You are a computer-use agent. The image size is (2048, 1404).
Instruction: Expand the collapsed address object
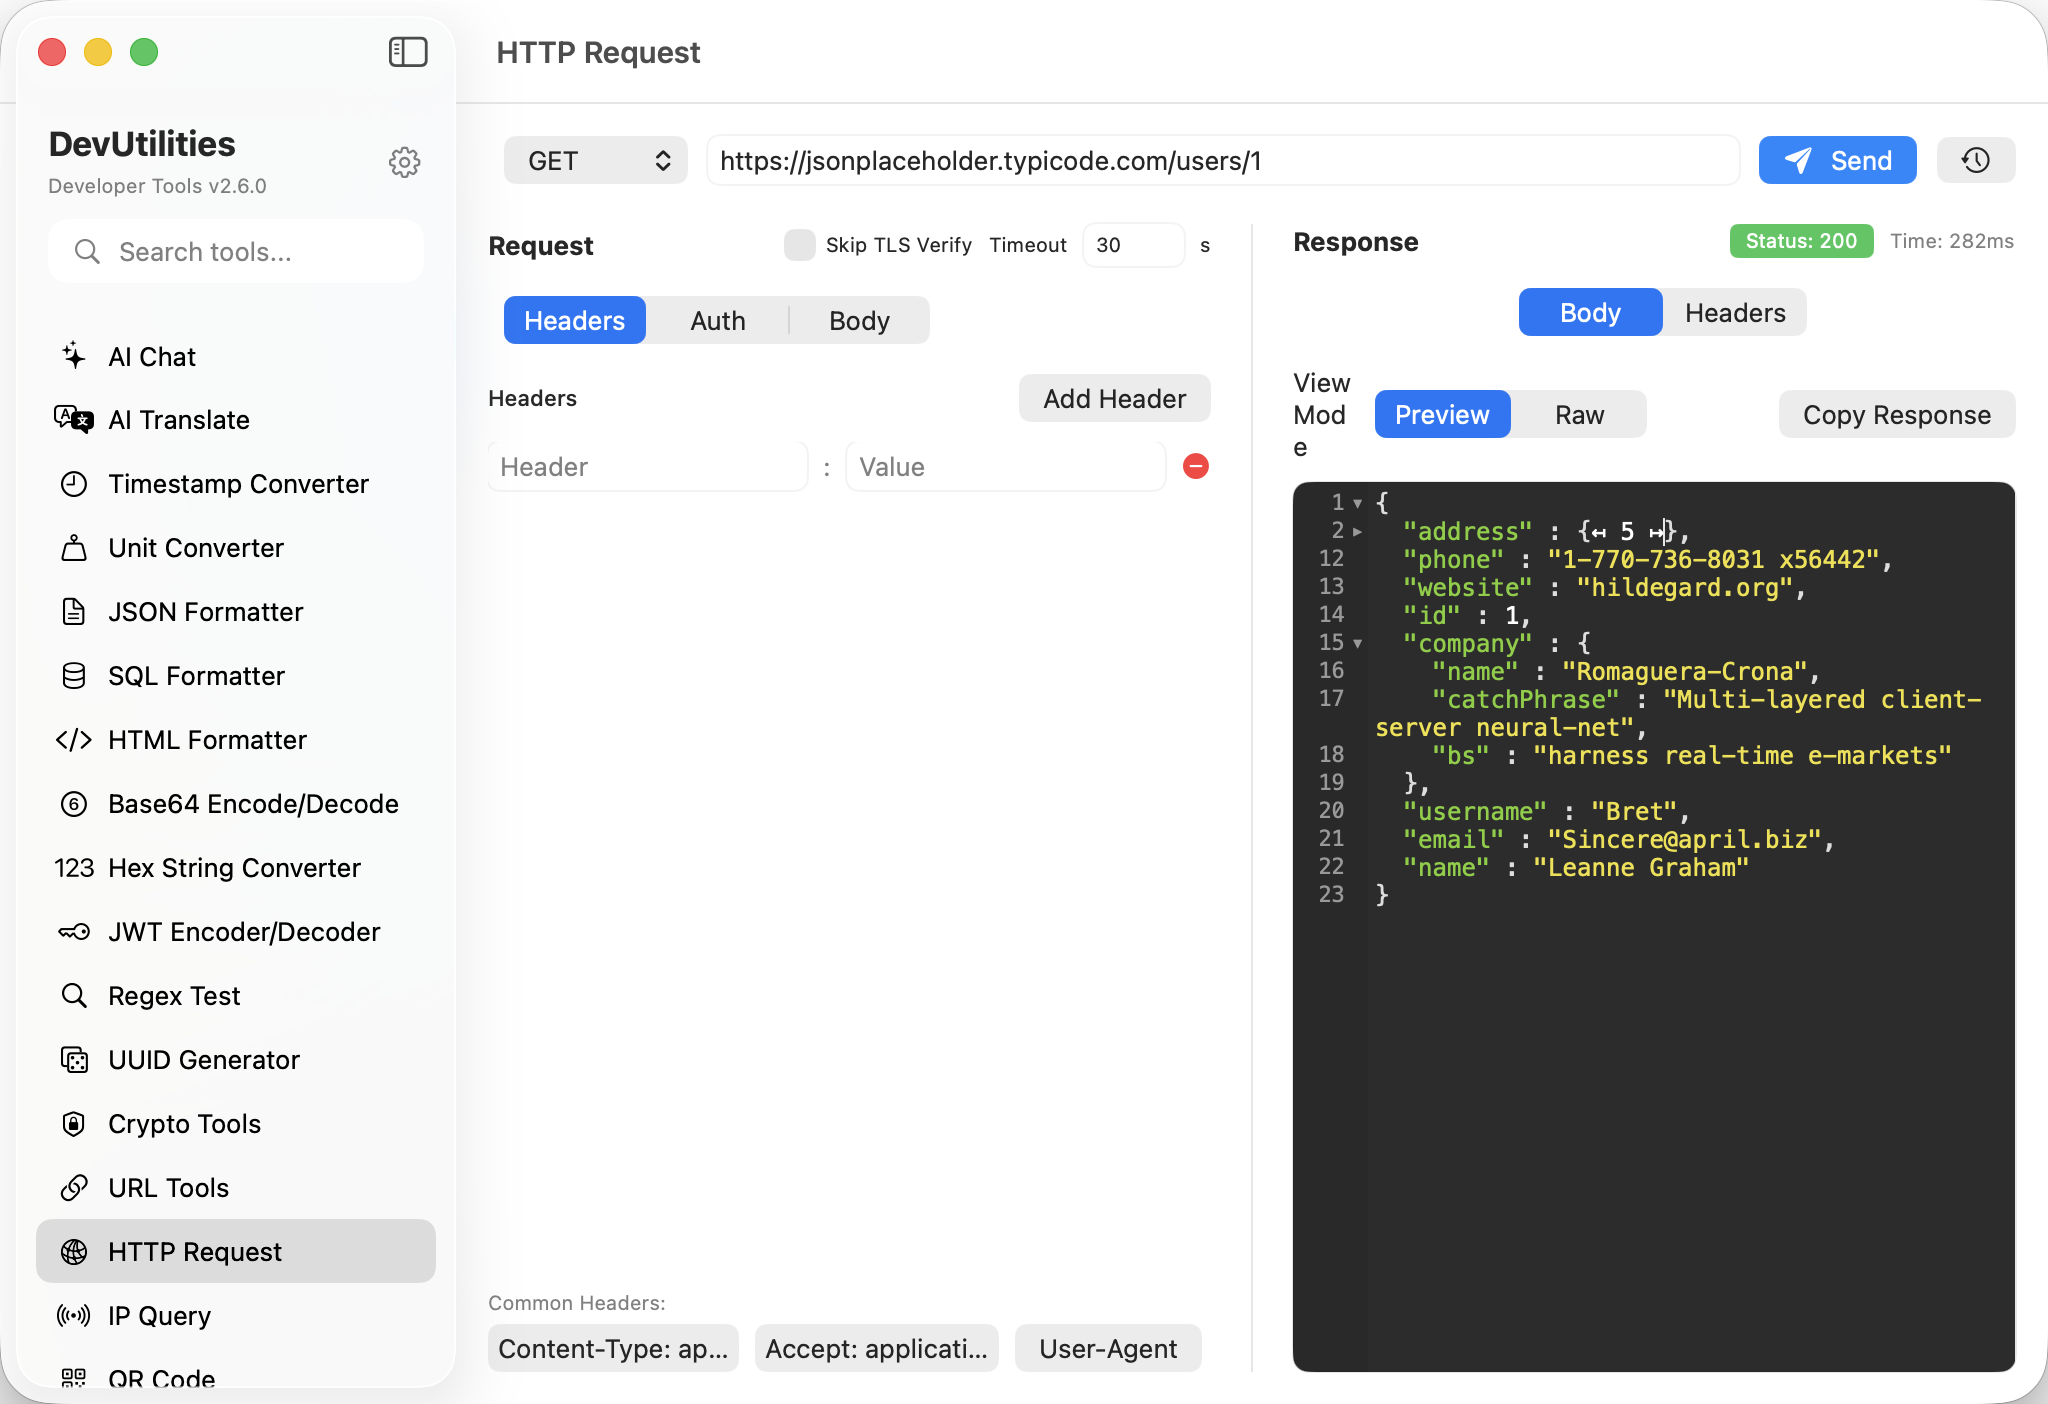tap(1357, 532)
